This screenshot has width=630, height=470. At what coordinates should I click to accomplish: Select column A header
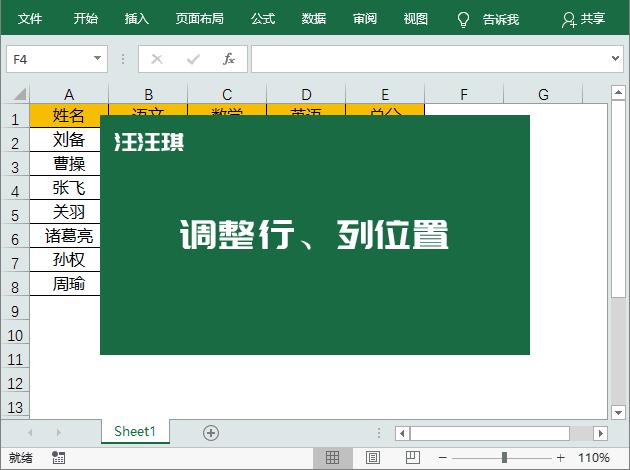[x=69, y=95]
